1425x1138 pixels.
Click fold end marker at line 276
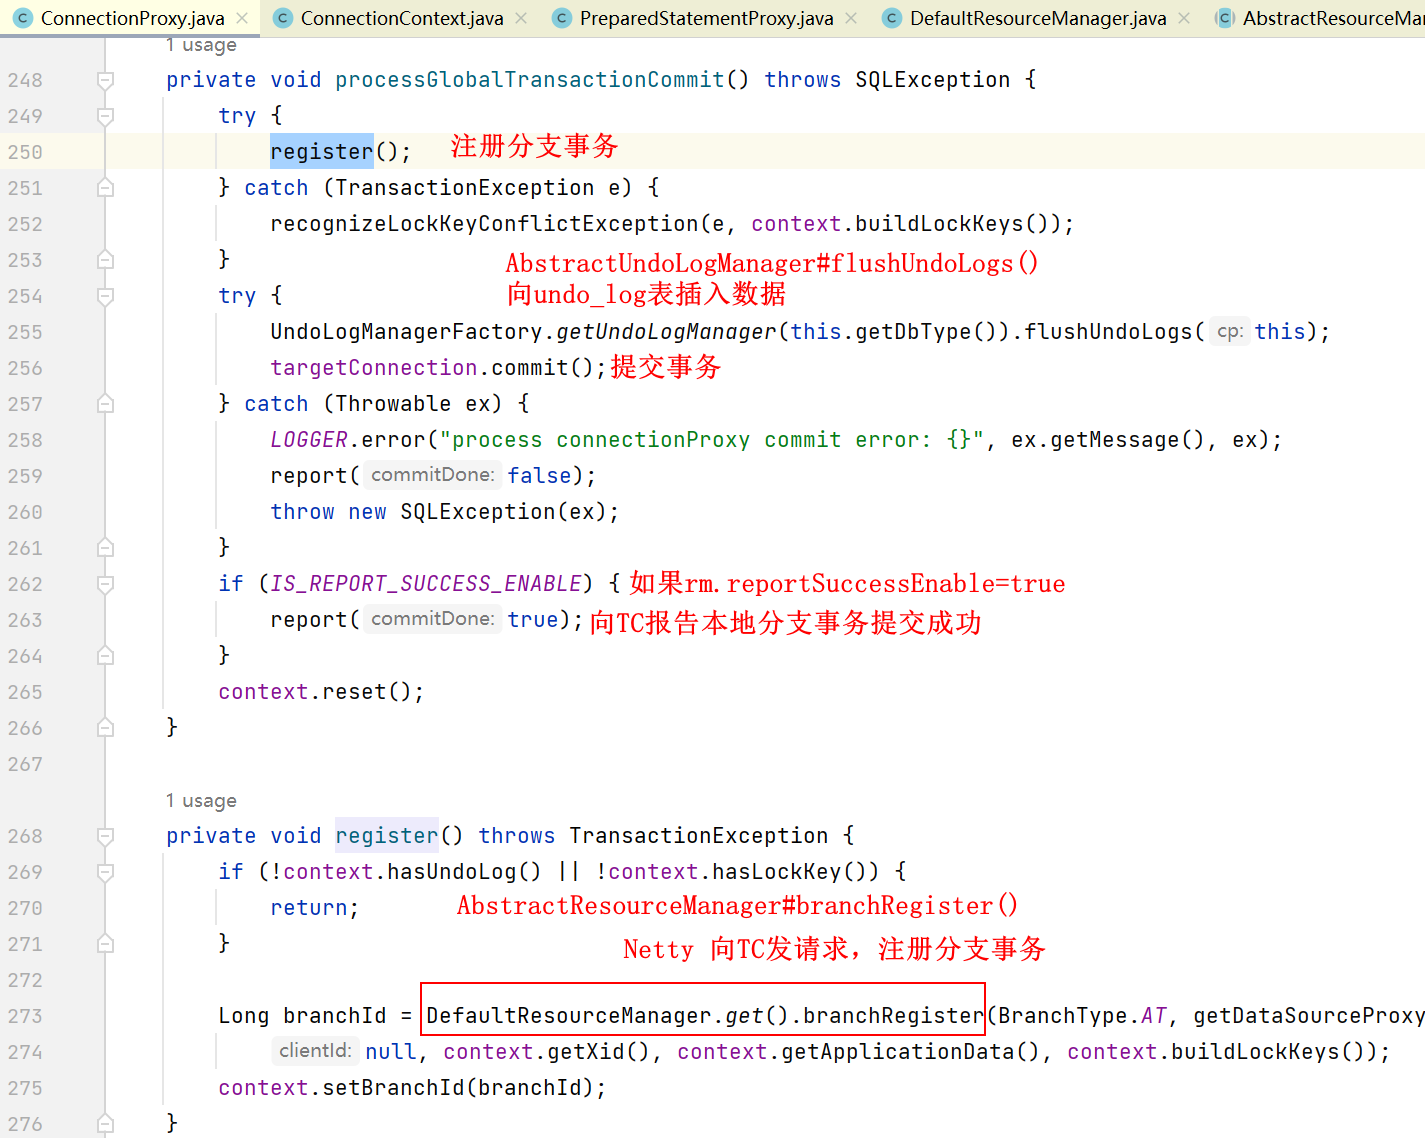pyautogui.click(x=105, y=1124)
